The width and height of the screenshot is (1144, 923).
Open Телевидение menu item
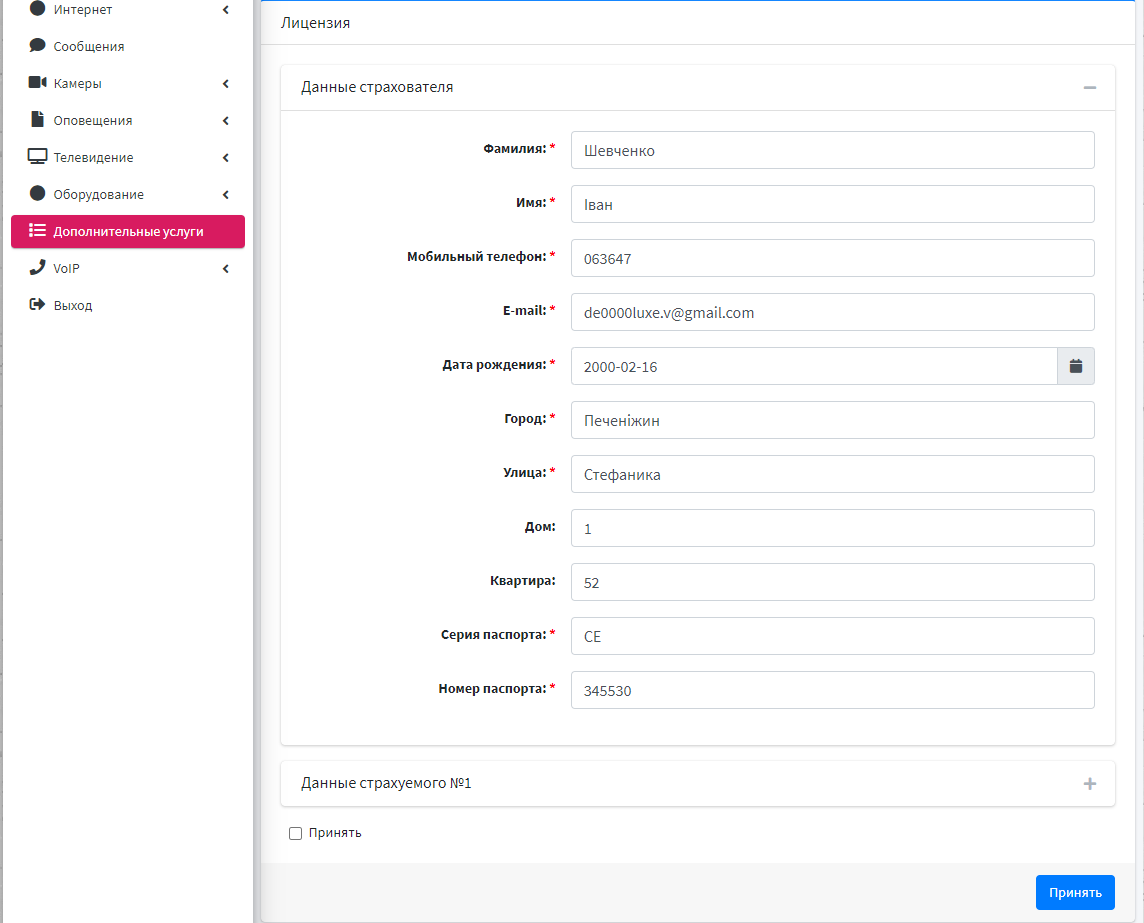[x=128, y=158]
